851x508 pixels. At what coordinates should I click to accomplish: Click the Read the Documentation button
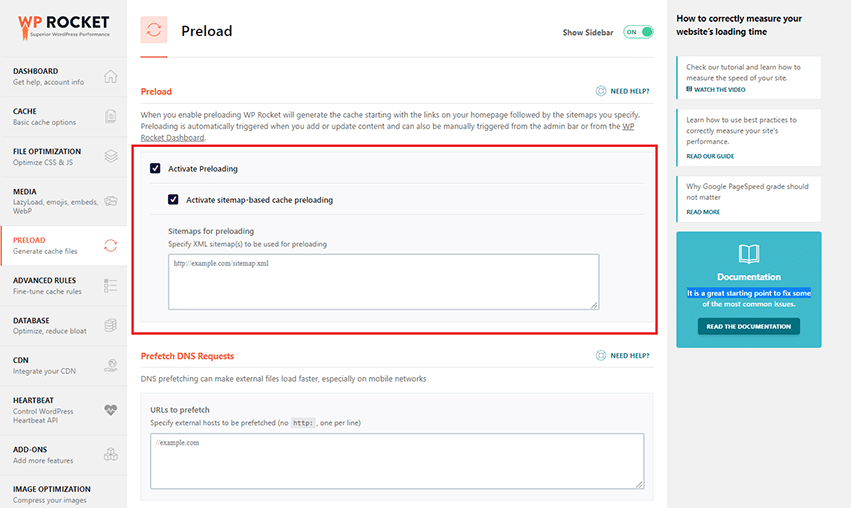coord(748,326)
